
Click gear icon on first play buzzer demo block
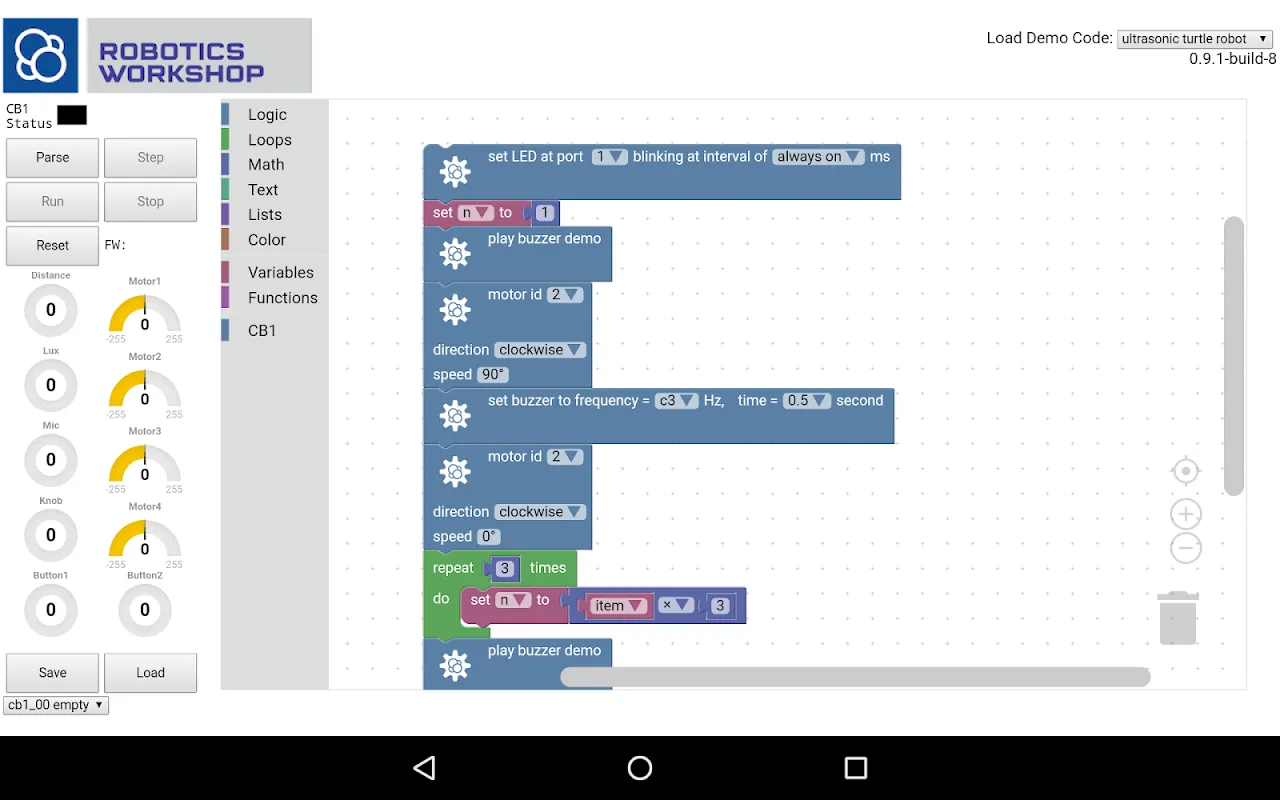click(455, 254)
